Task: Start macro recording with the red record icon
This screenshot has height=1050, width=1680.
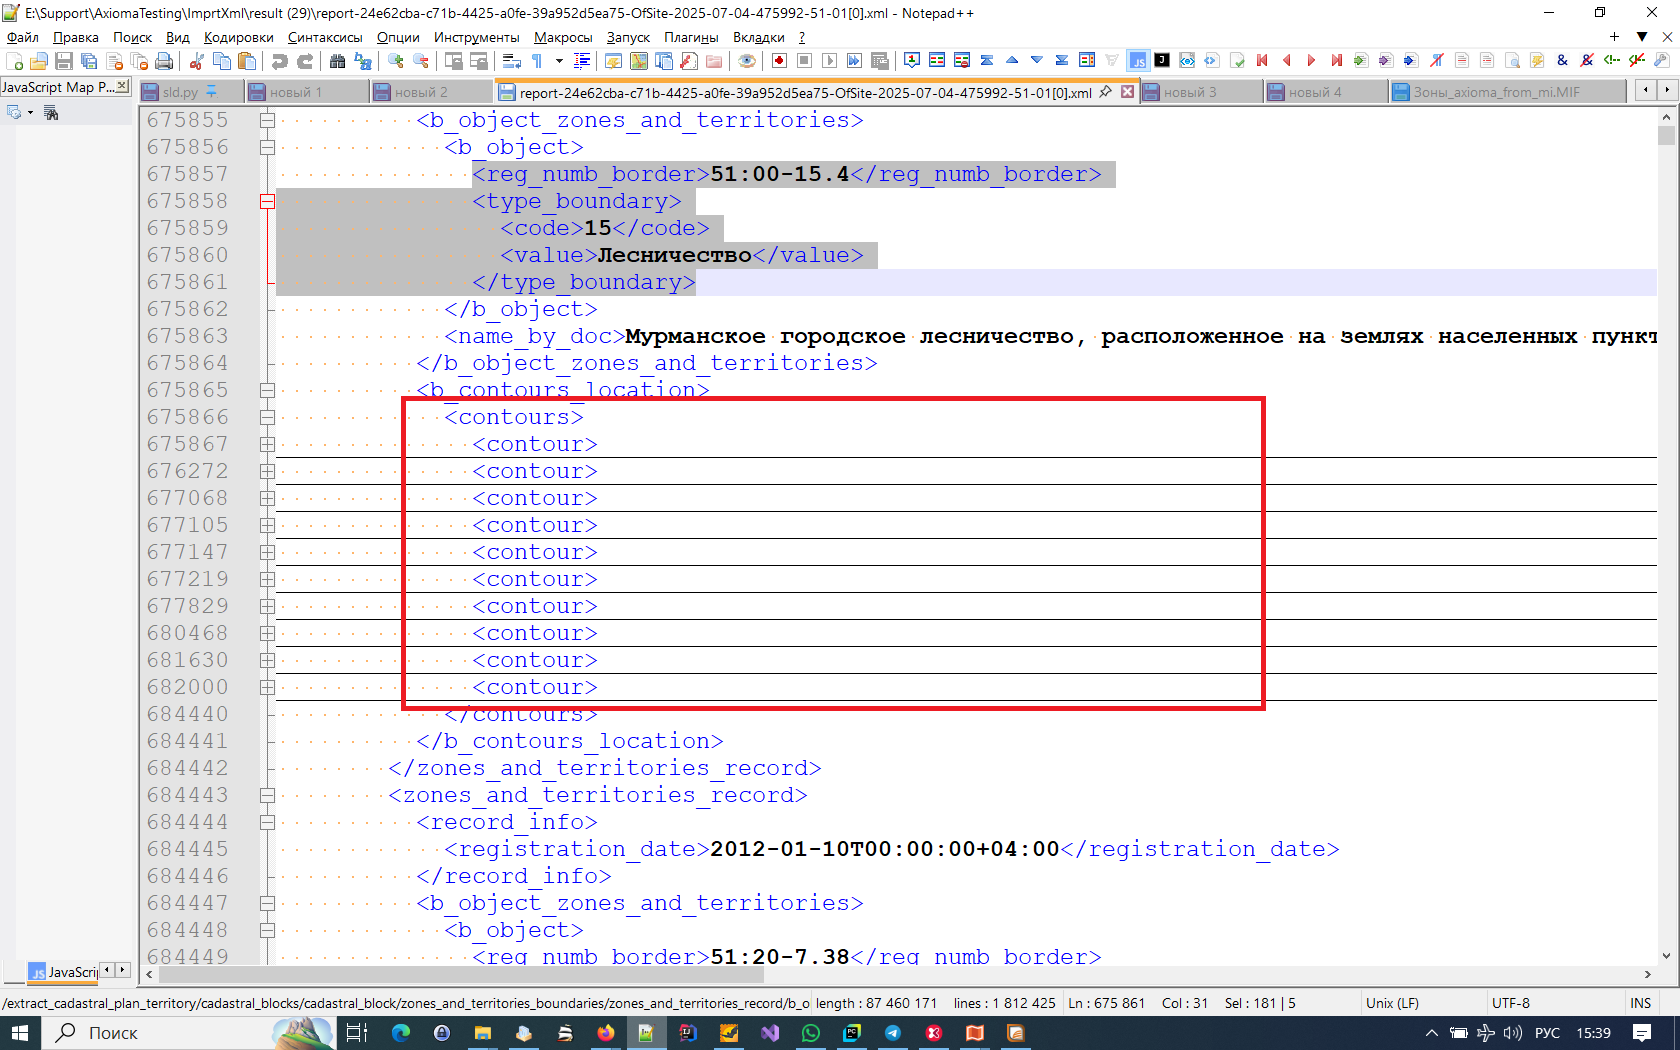Action: click(778, 61)
